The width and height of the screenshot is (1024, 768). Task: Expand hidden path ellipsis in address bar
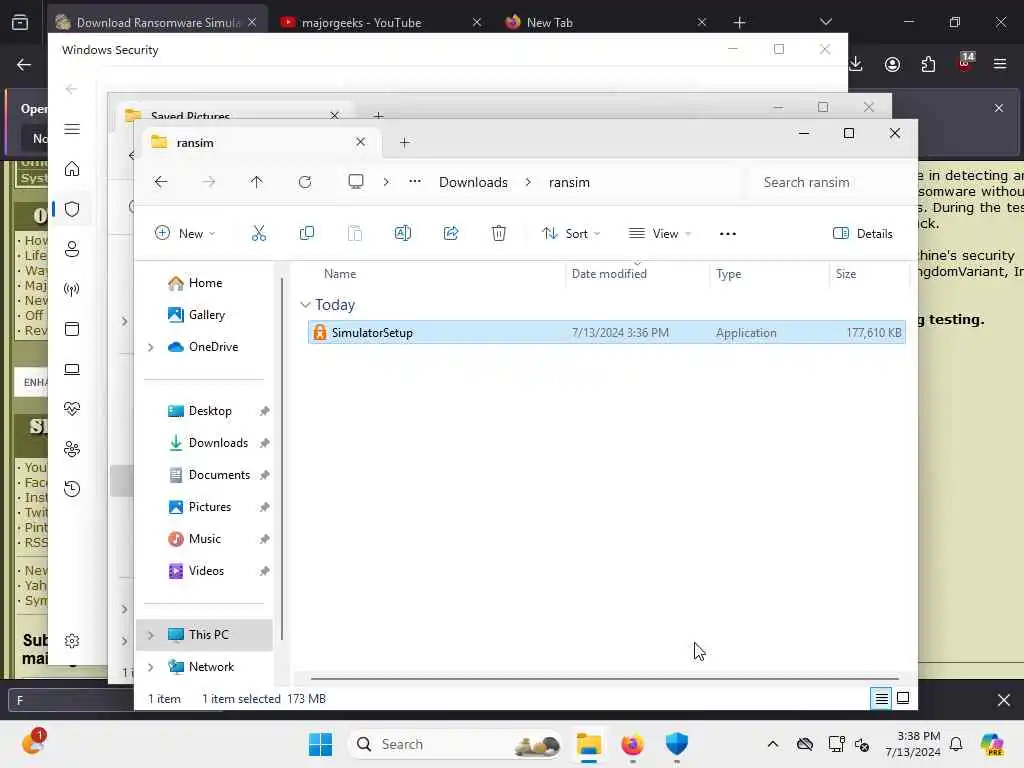click(x=415, y=182)
